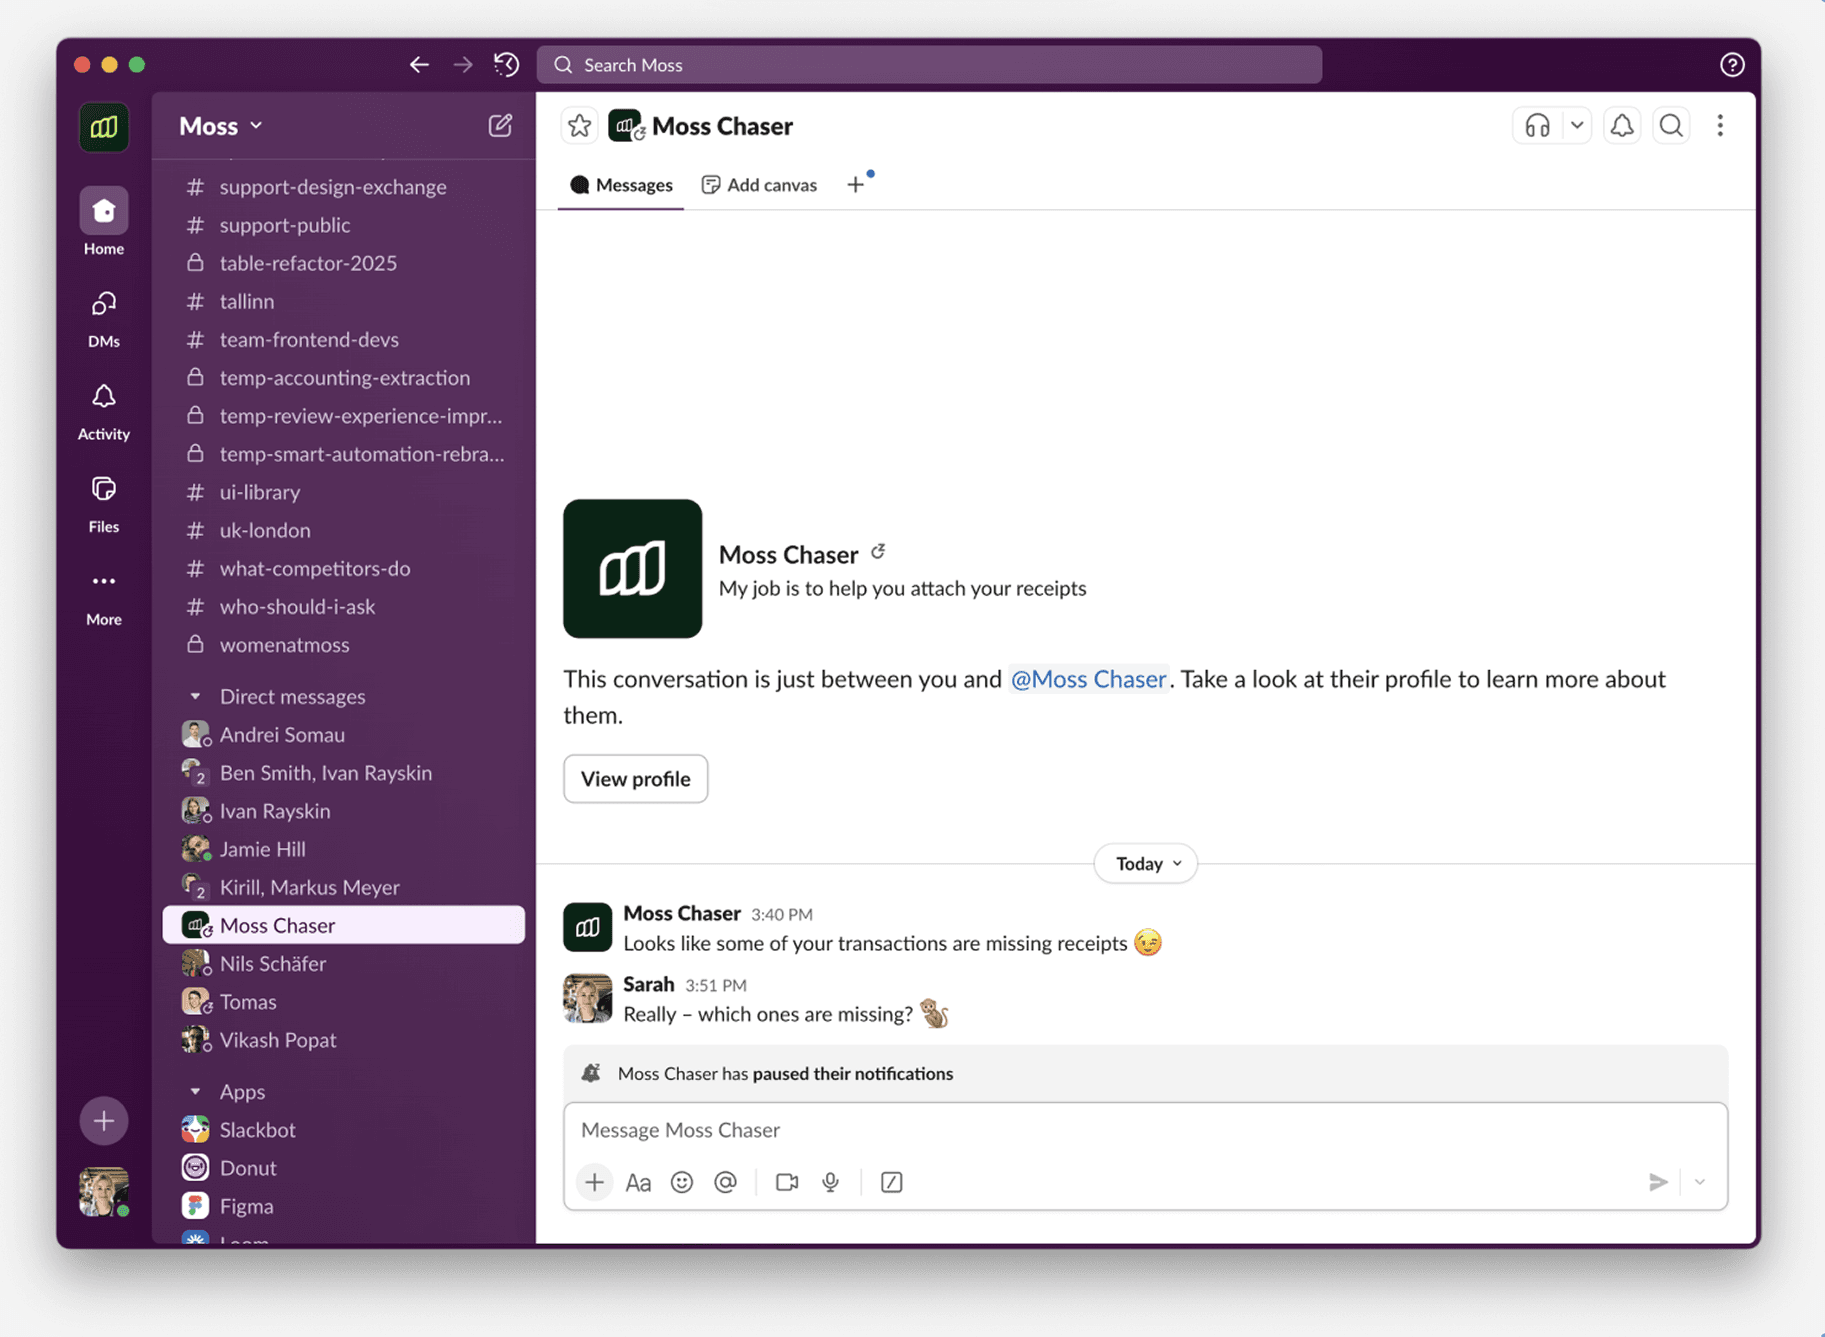The height and width of the screenshot is (1337, 1825).
Task: Compose a new message with pencil icon
Action: point(500,126)
